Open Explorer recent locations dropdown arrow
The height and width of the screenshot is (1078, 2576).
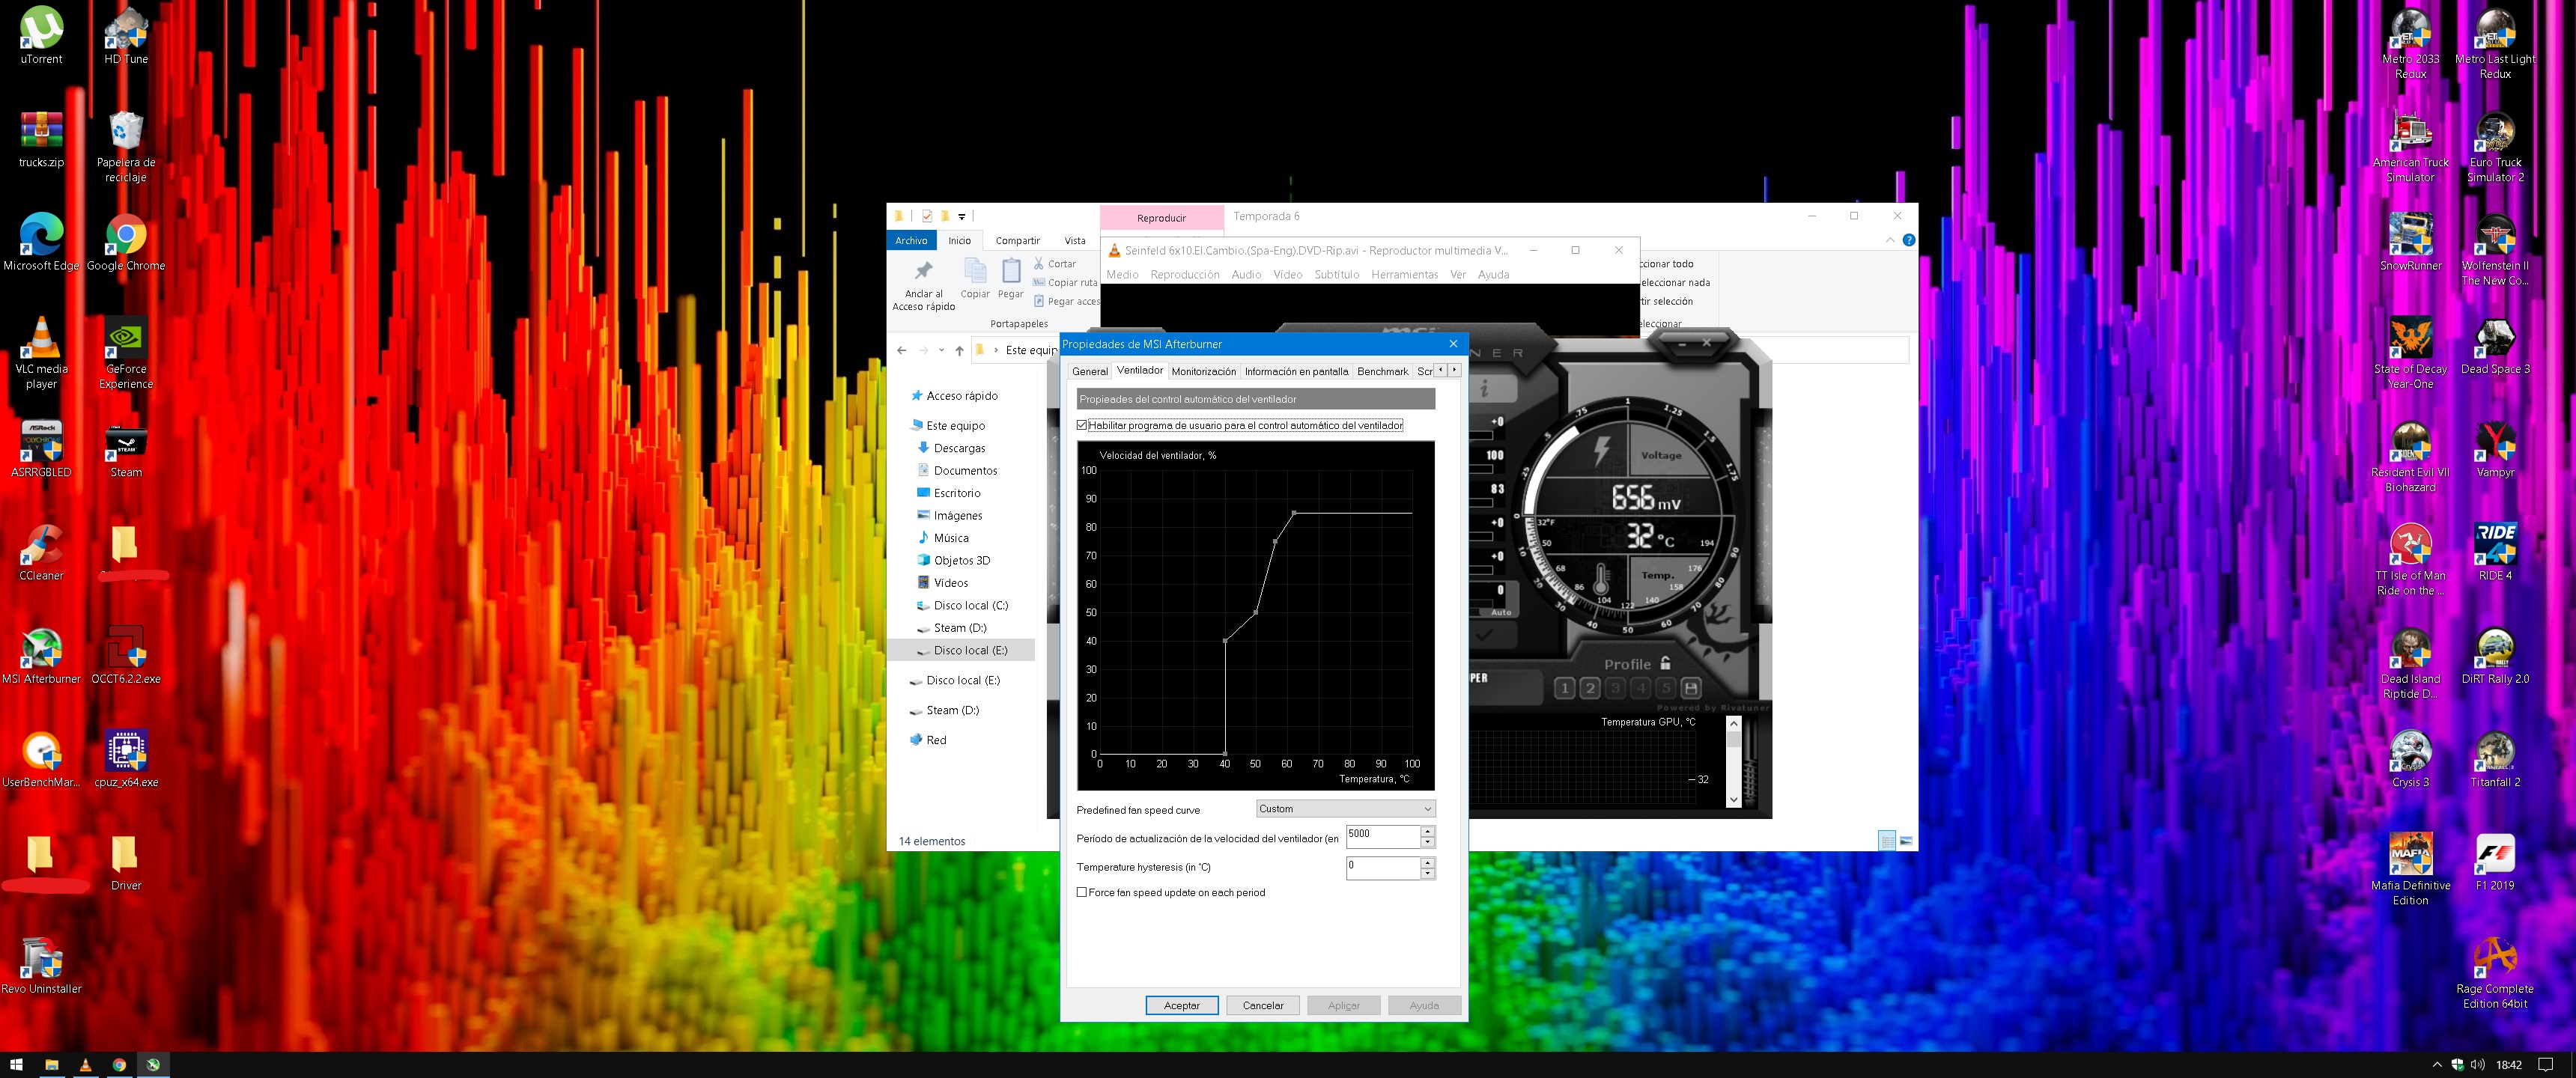click(941, 350)
